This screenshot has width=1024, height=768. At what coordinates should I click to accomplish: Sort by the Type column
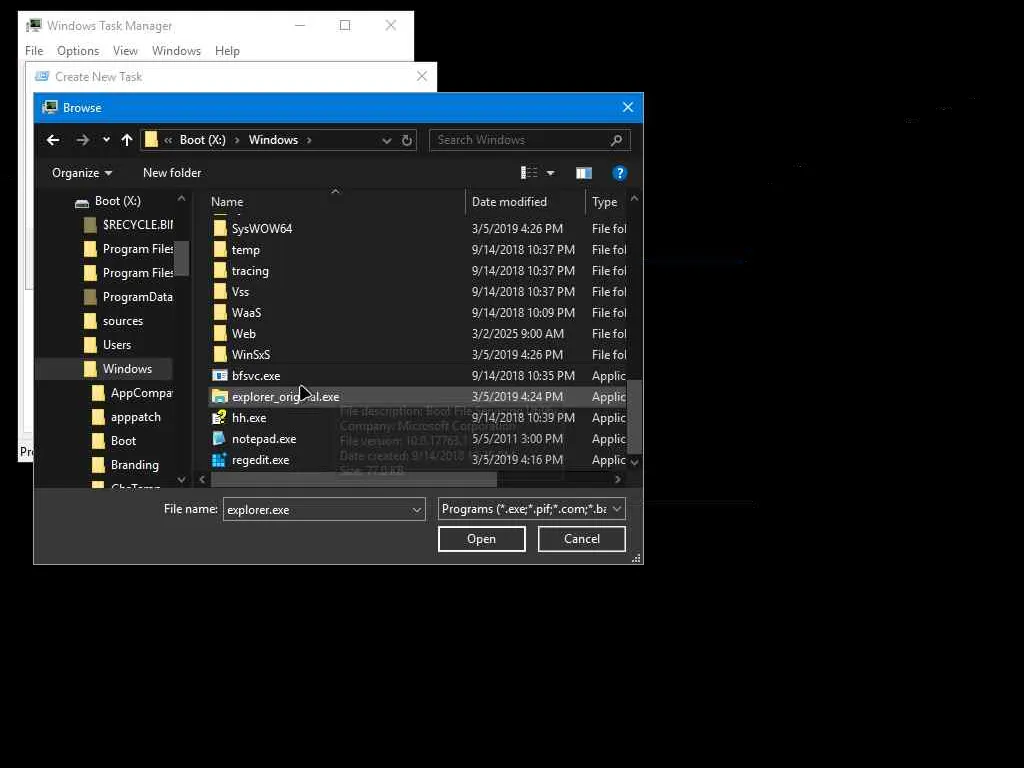point(605,202)
